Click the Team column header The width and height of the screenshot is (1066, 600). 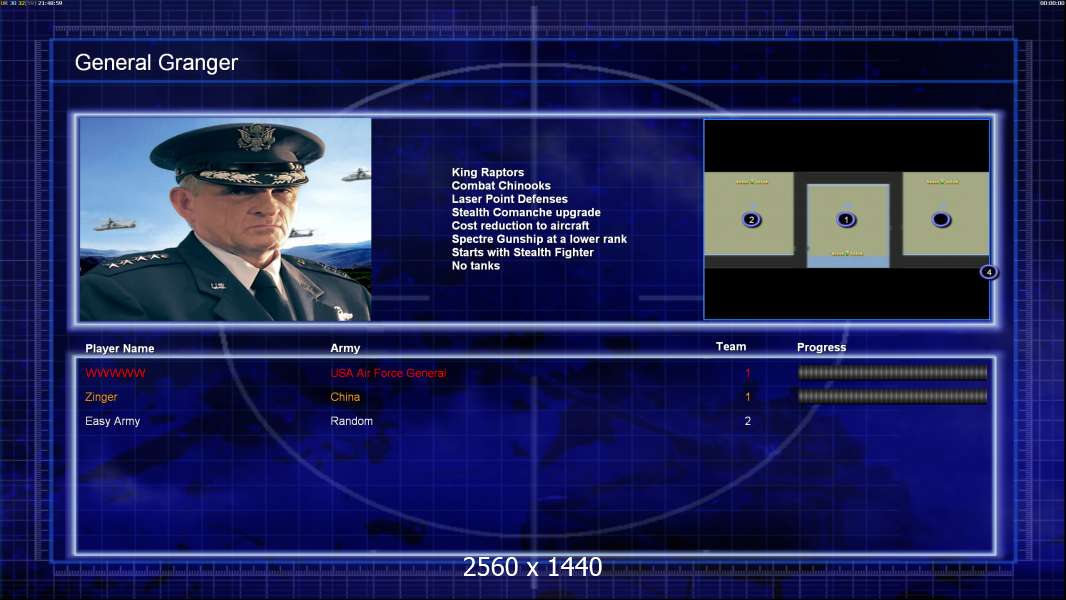tap(731, 347)
